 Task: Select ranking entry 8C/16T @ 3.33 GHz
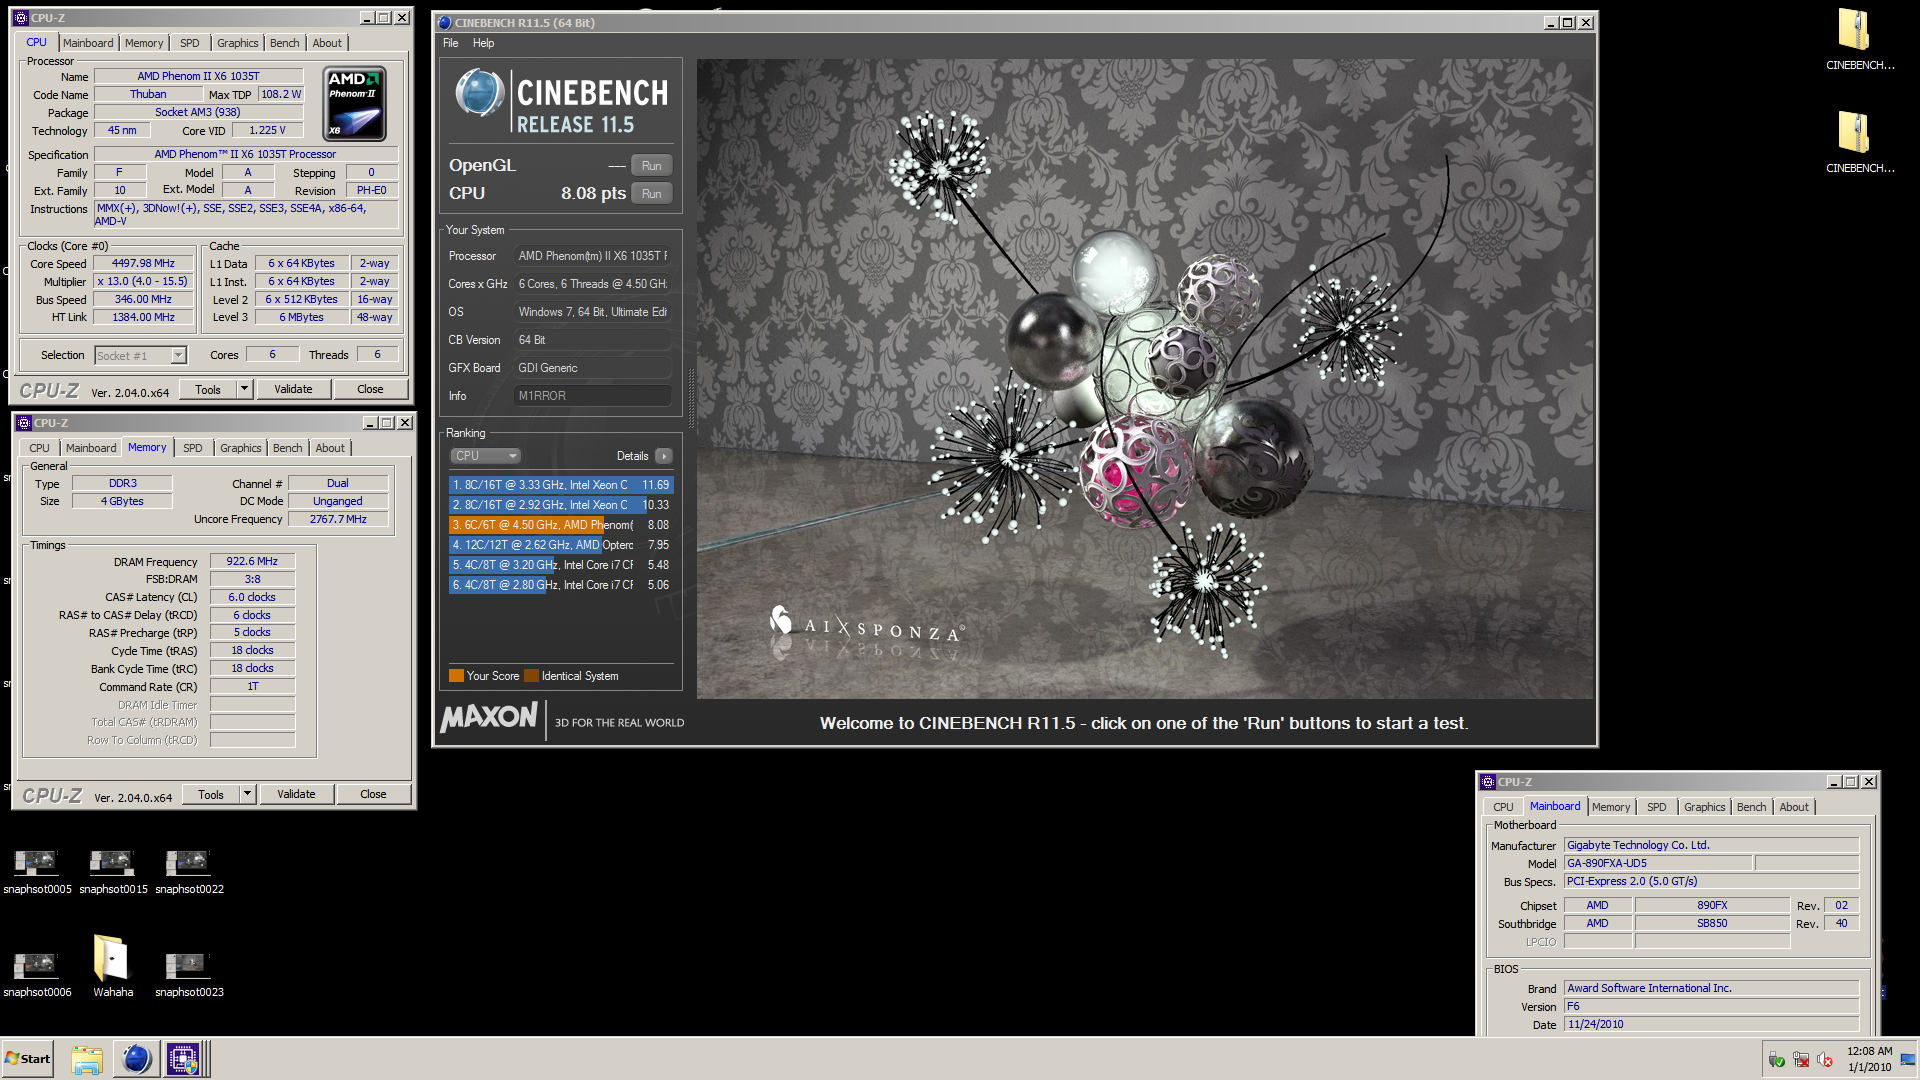coord(561,485)
